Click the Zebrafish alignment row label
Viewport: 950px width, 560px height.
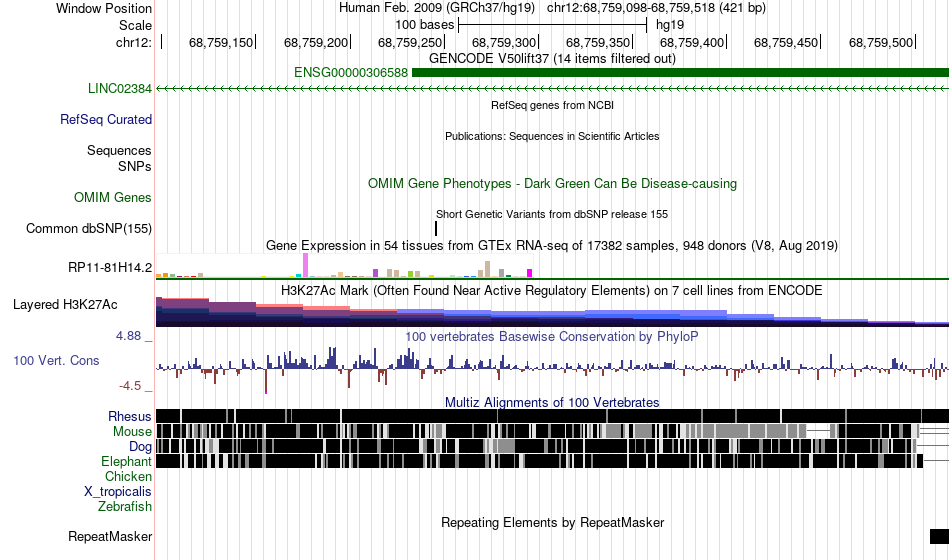[x=125, y=506]
